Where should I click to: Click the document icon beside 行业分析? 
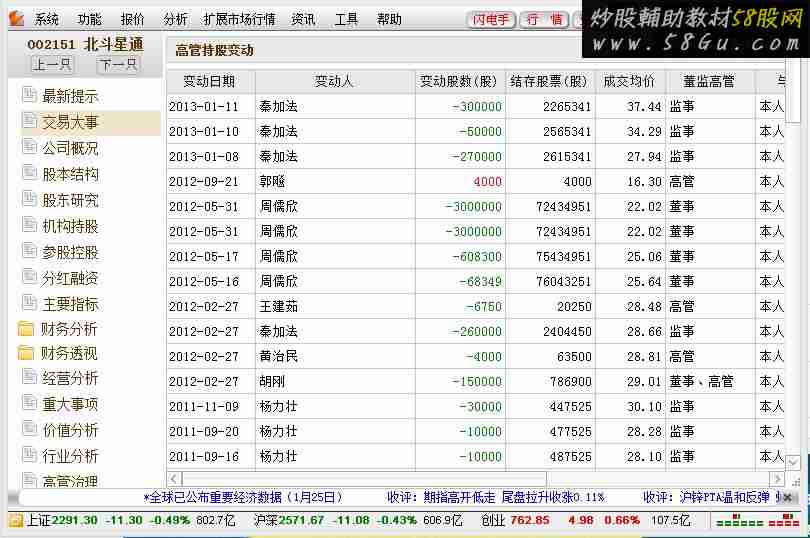click(x=29, y=455)
